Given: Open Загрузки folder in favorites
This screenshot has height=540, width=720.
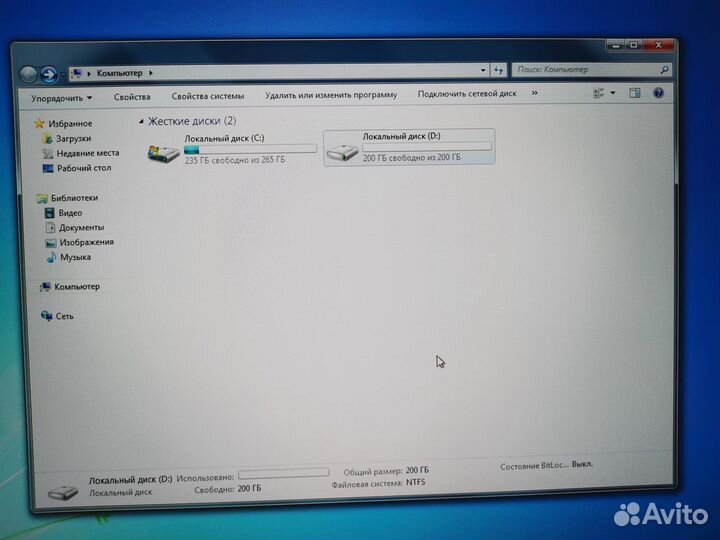Looking at the screenshot, I should tap(73, 138).
